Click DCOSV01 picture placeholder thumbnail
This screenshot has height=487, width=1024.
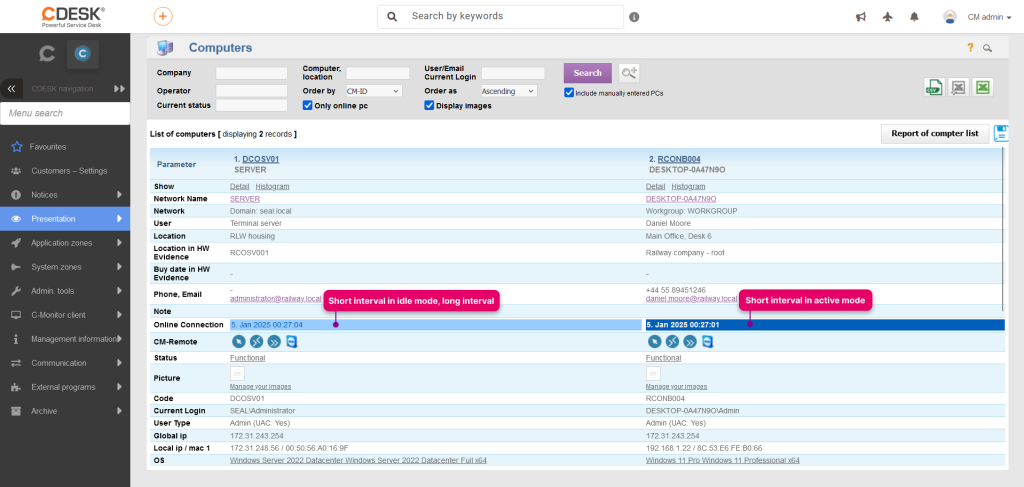(x=238, y=373)
